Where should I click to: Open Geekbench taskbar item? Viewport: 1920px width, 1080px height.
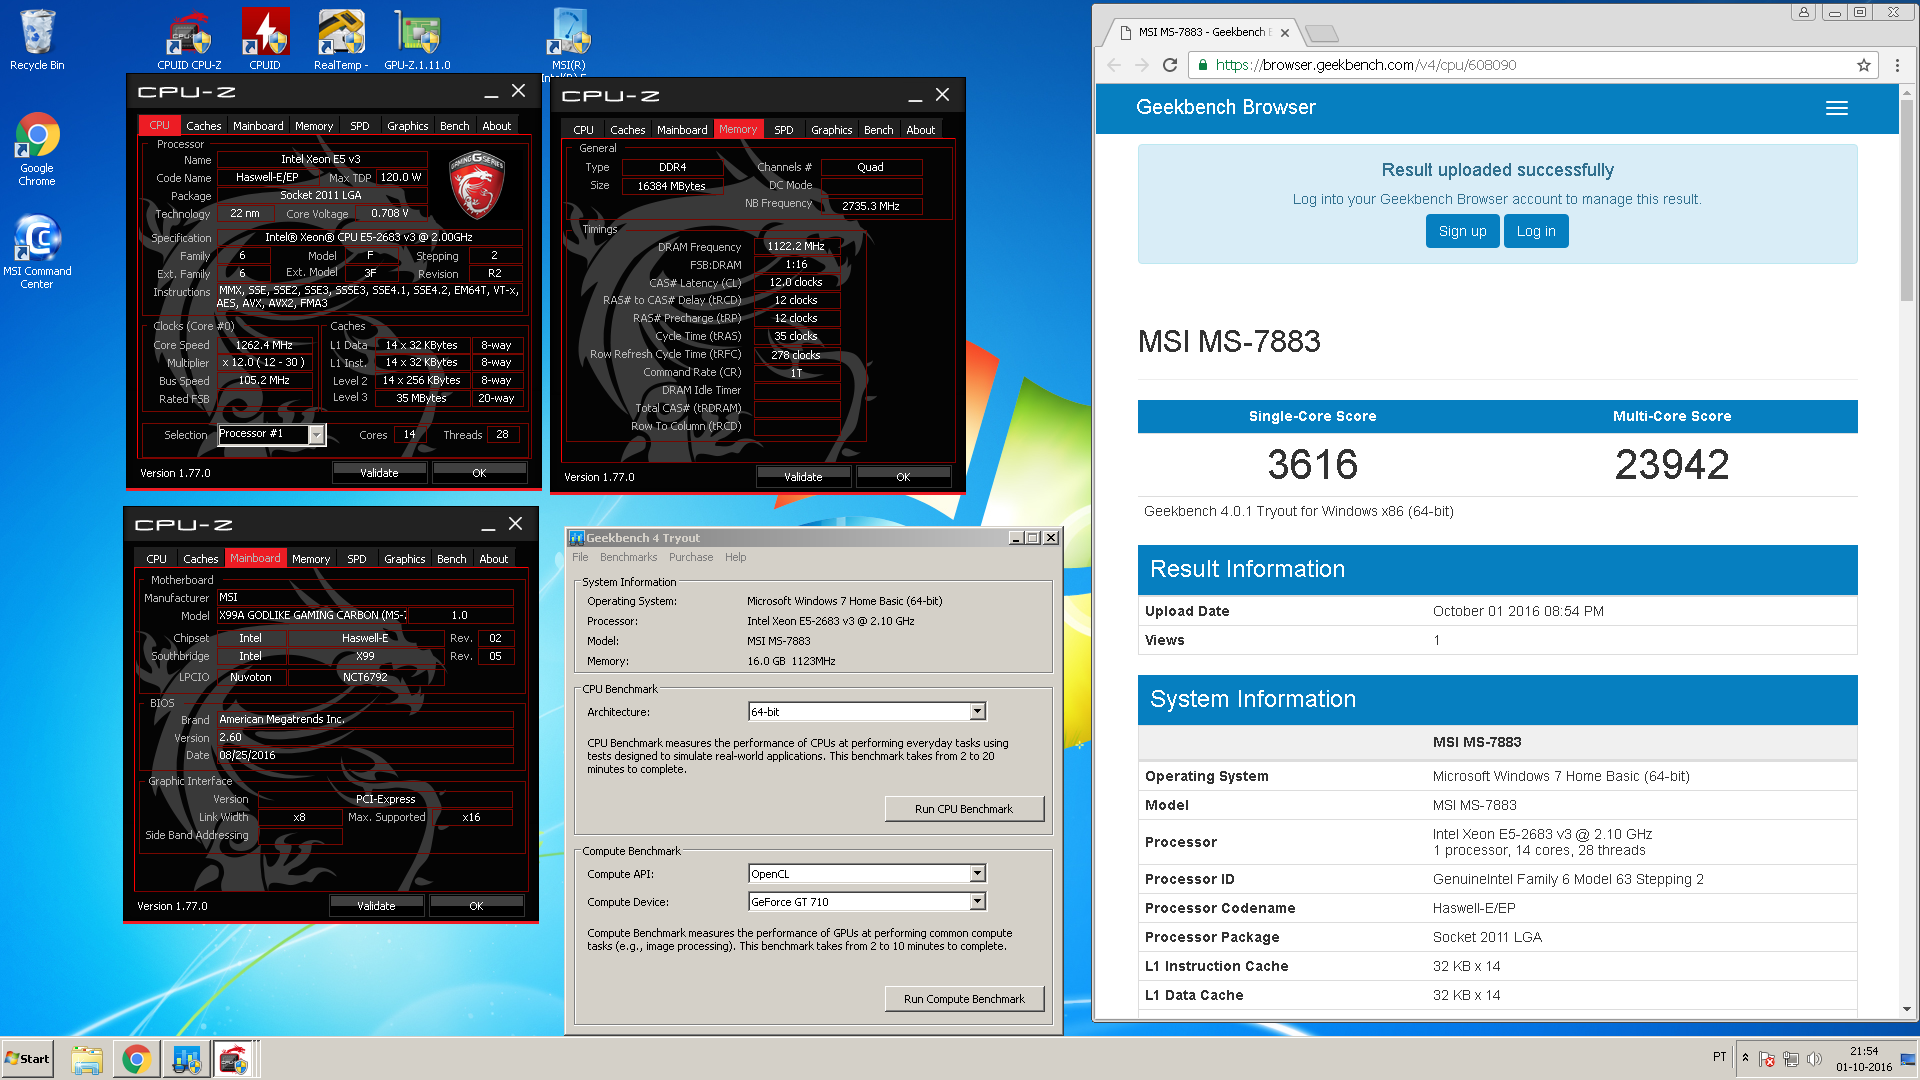click(x=186, y=1059)
